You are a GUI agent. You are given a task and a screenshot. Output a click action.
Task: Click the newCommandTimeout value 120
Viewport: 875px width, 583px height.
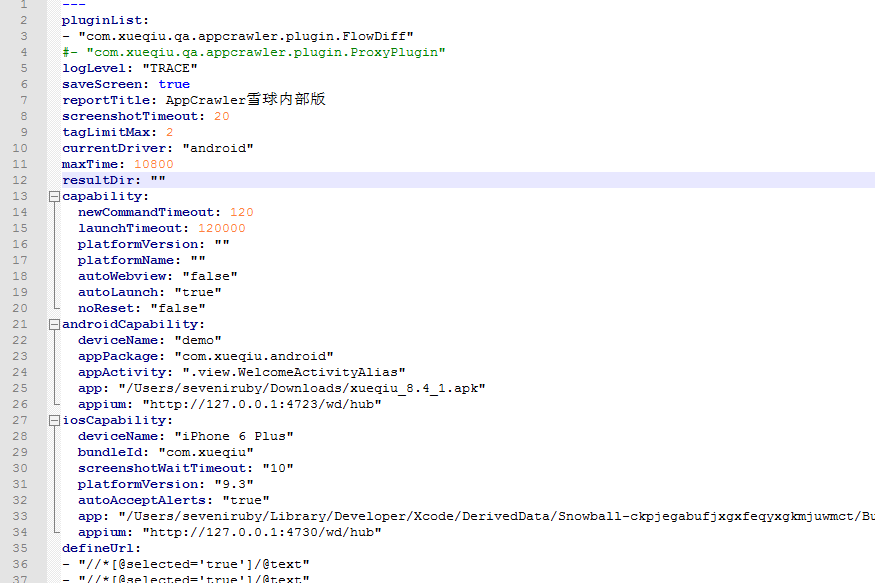coord(242,213)
